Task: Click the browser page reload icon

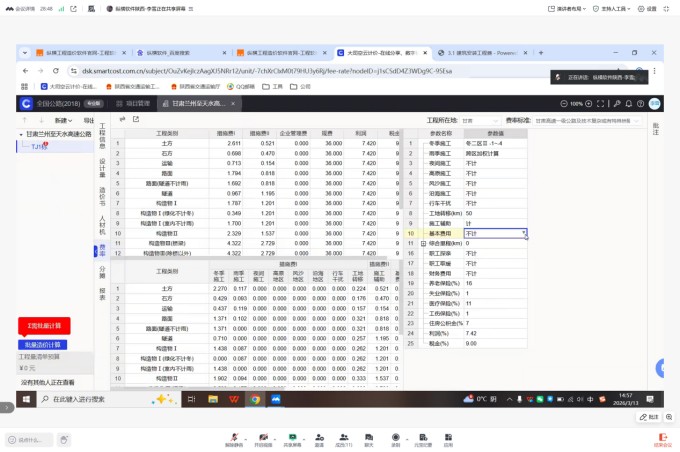Action: 57,72
